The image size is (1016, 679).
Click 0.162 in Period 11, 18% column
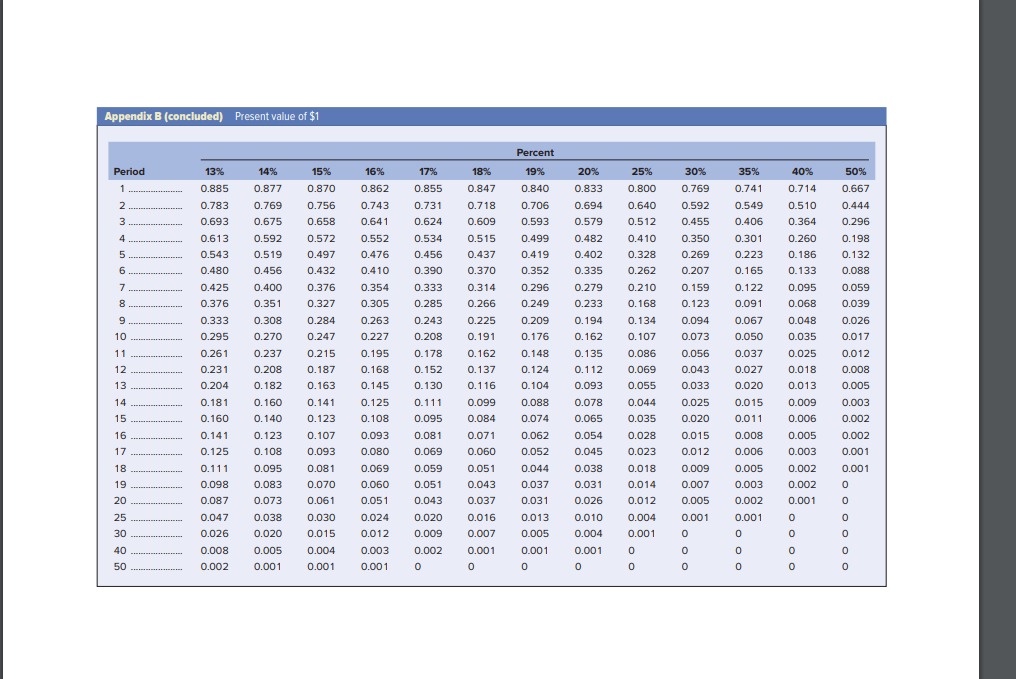481,354
